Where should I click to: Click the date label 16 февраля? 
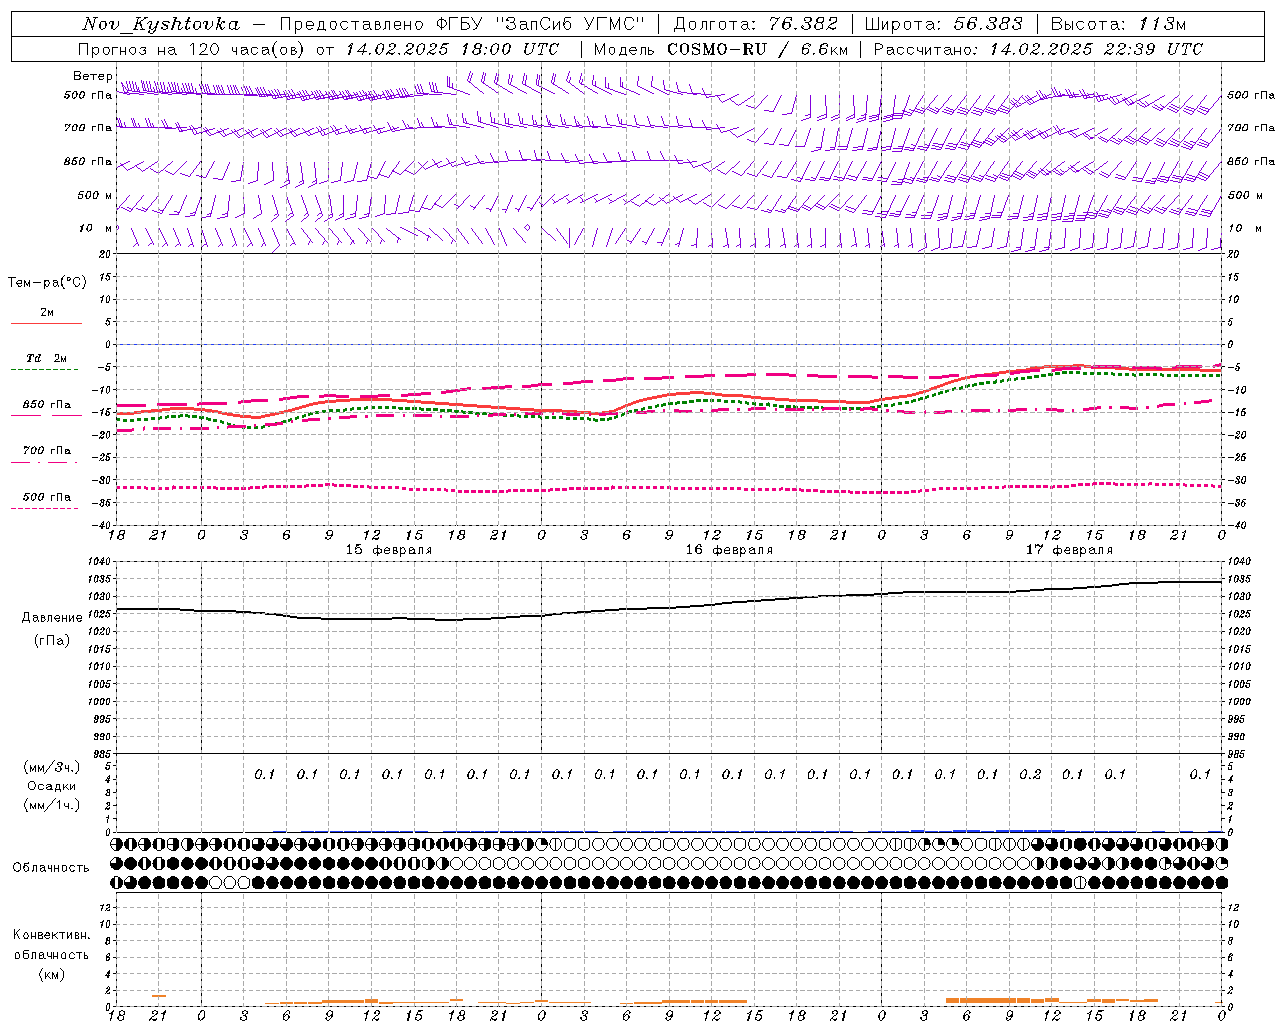(729, 550)
